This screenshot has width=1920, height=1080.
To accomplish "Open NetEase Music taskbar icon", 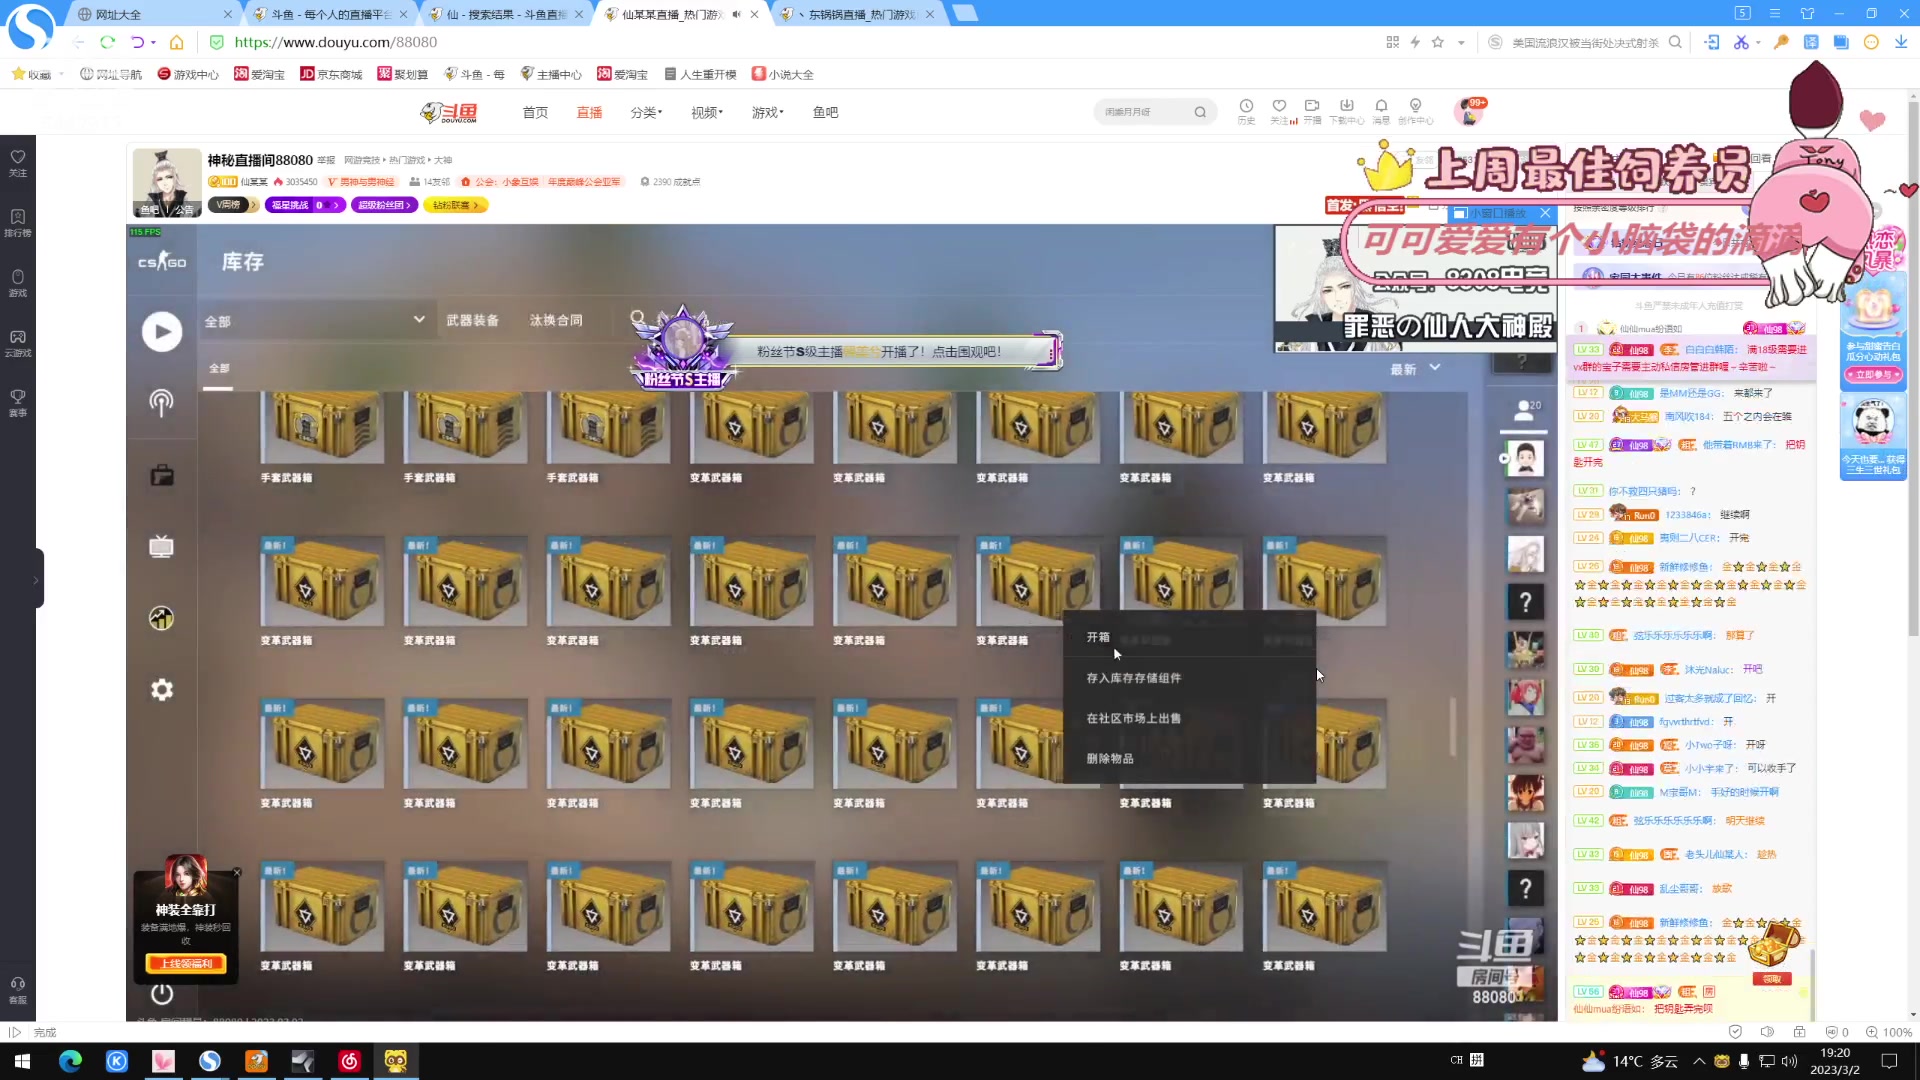I will [349, 1061].
